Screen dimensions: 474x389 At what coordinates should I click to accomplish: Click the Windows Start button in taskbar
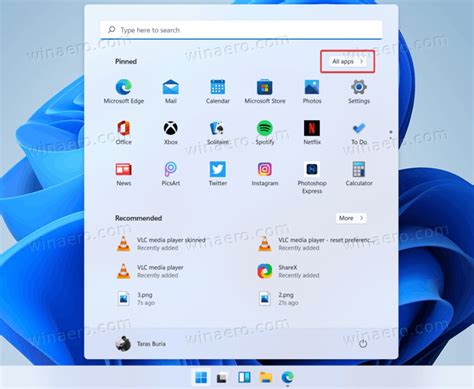[x=201, y=378]
